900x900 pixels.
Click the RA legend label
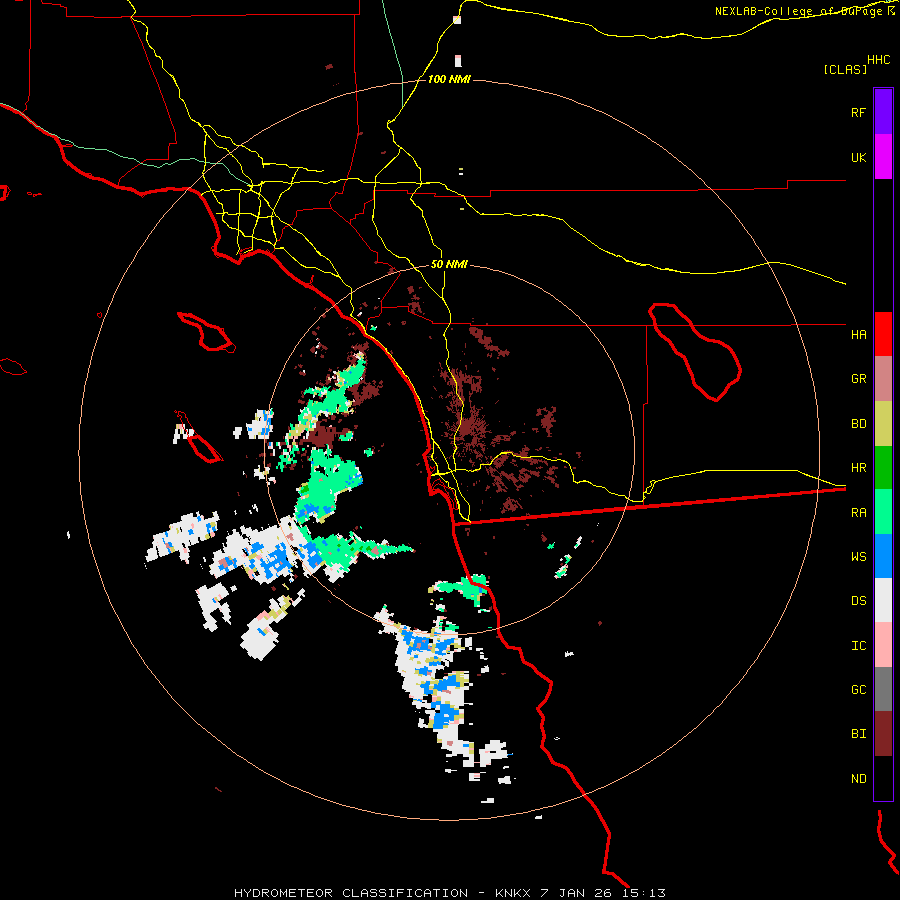[858, 512]
